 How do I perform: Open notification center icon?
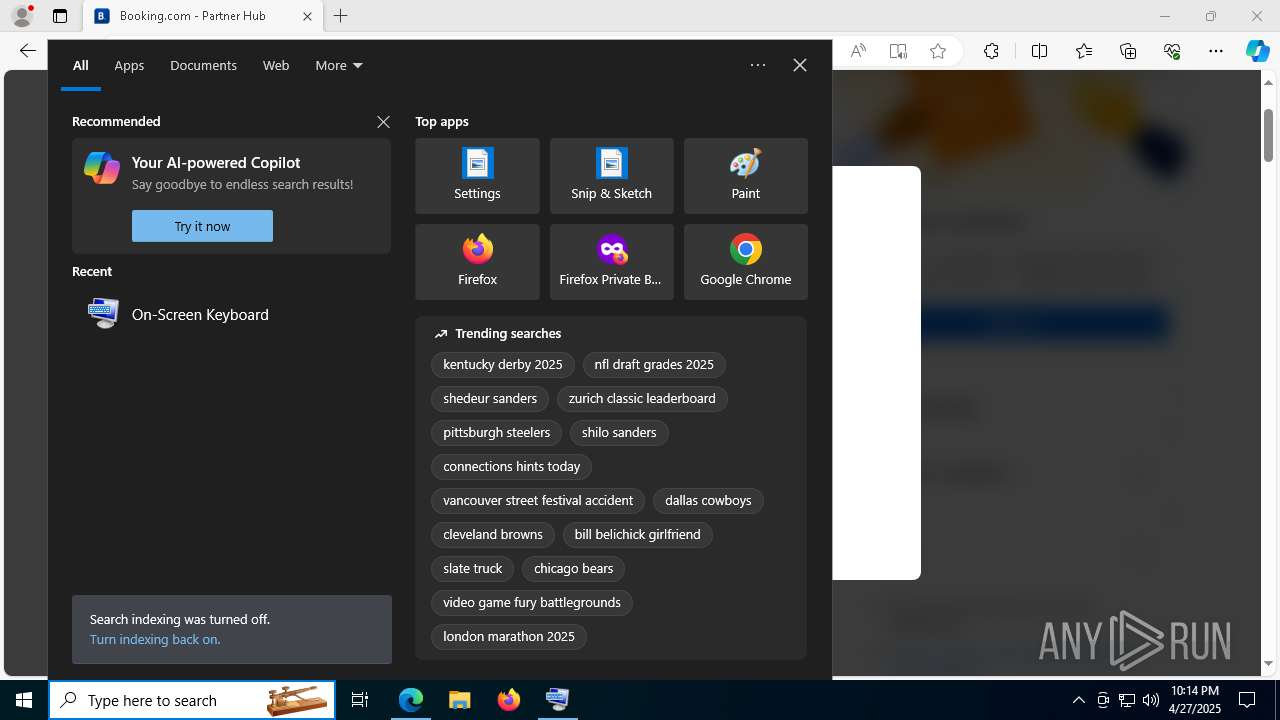1247,700
